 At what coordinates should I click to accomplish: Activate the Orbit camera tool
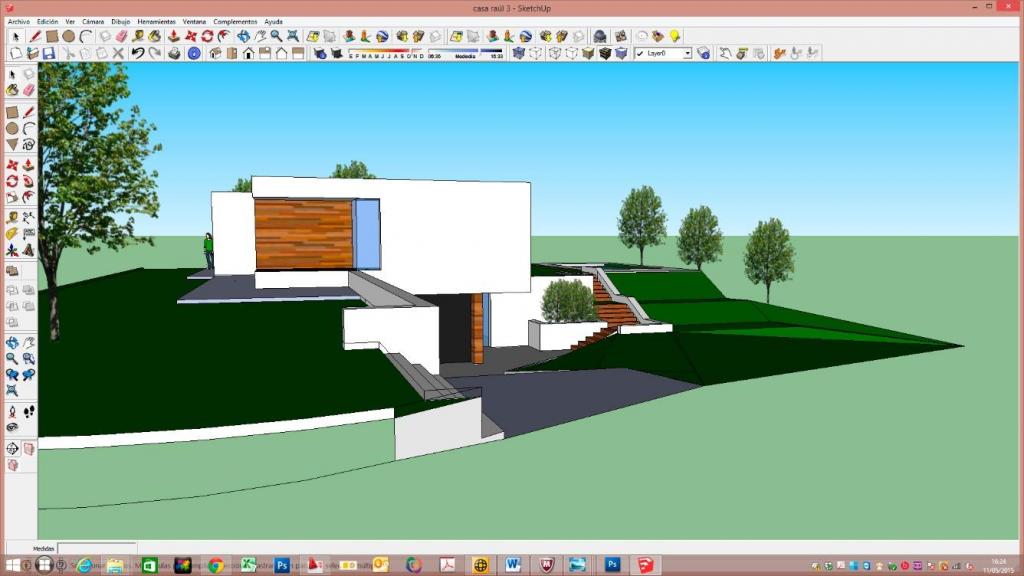(243, 36)
